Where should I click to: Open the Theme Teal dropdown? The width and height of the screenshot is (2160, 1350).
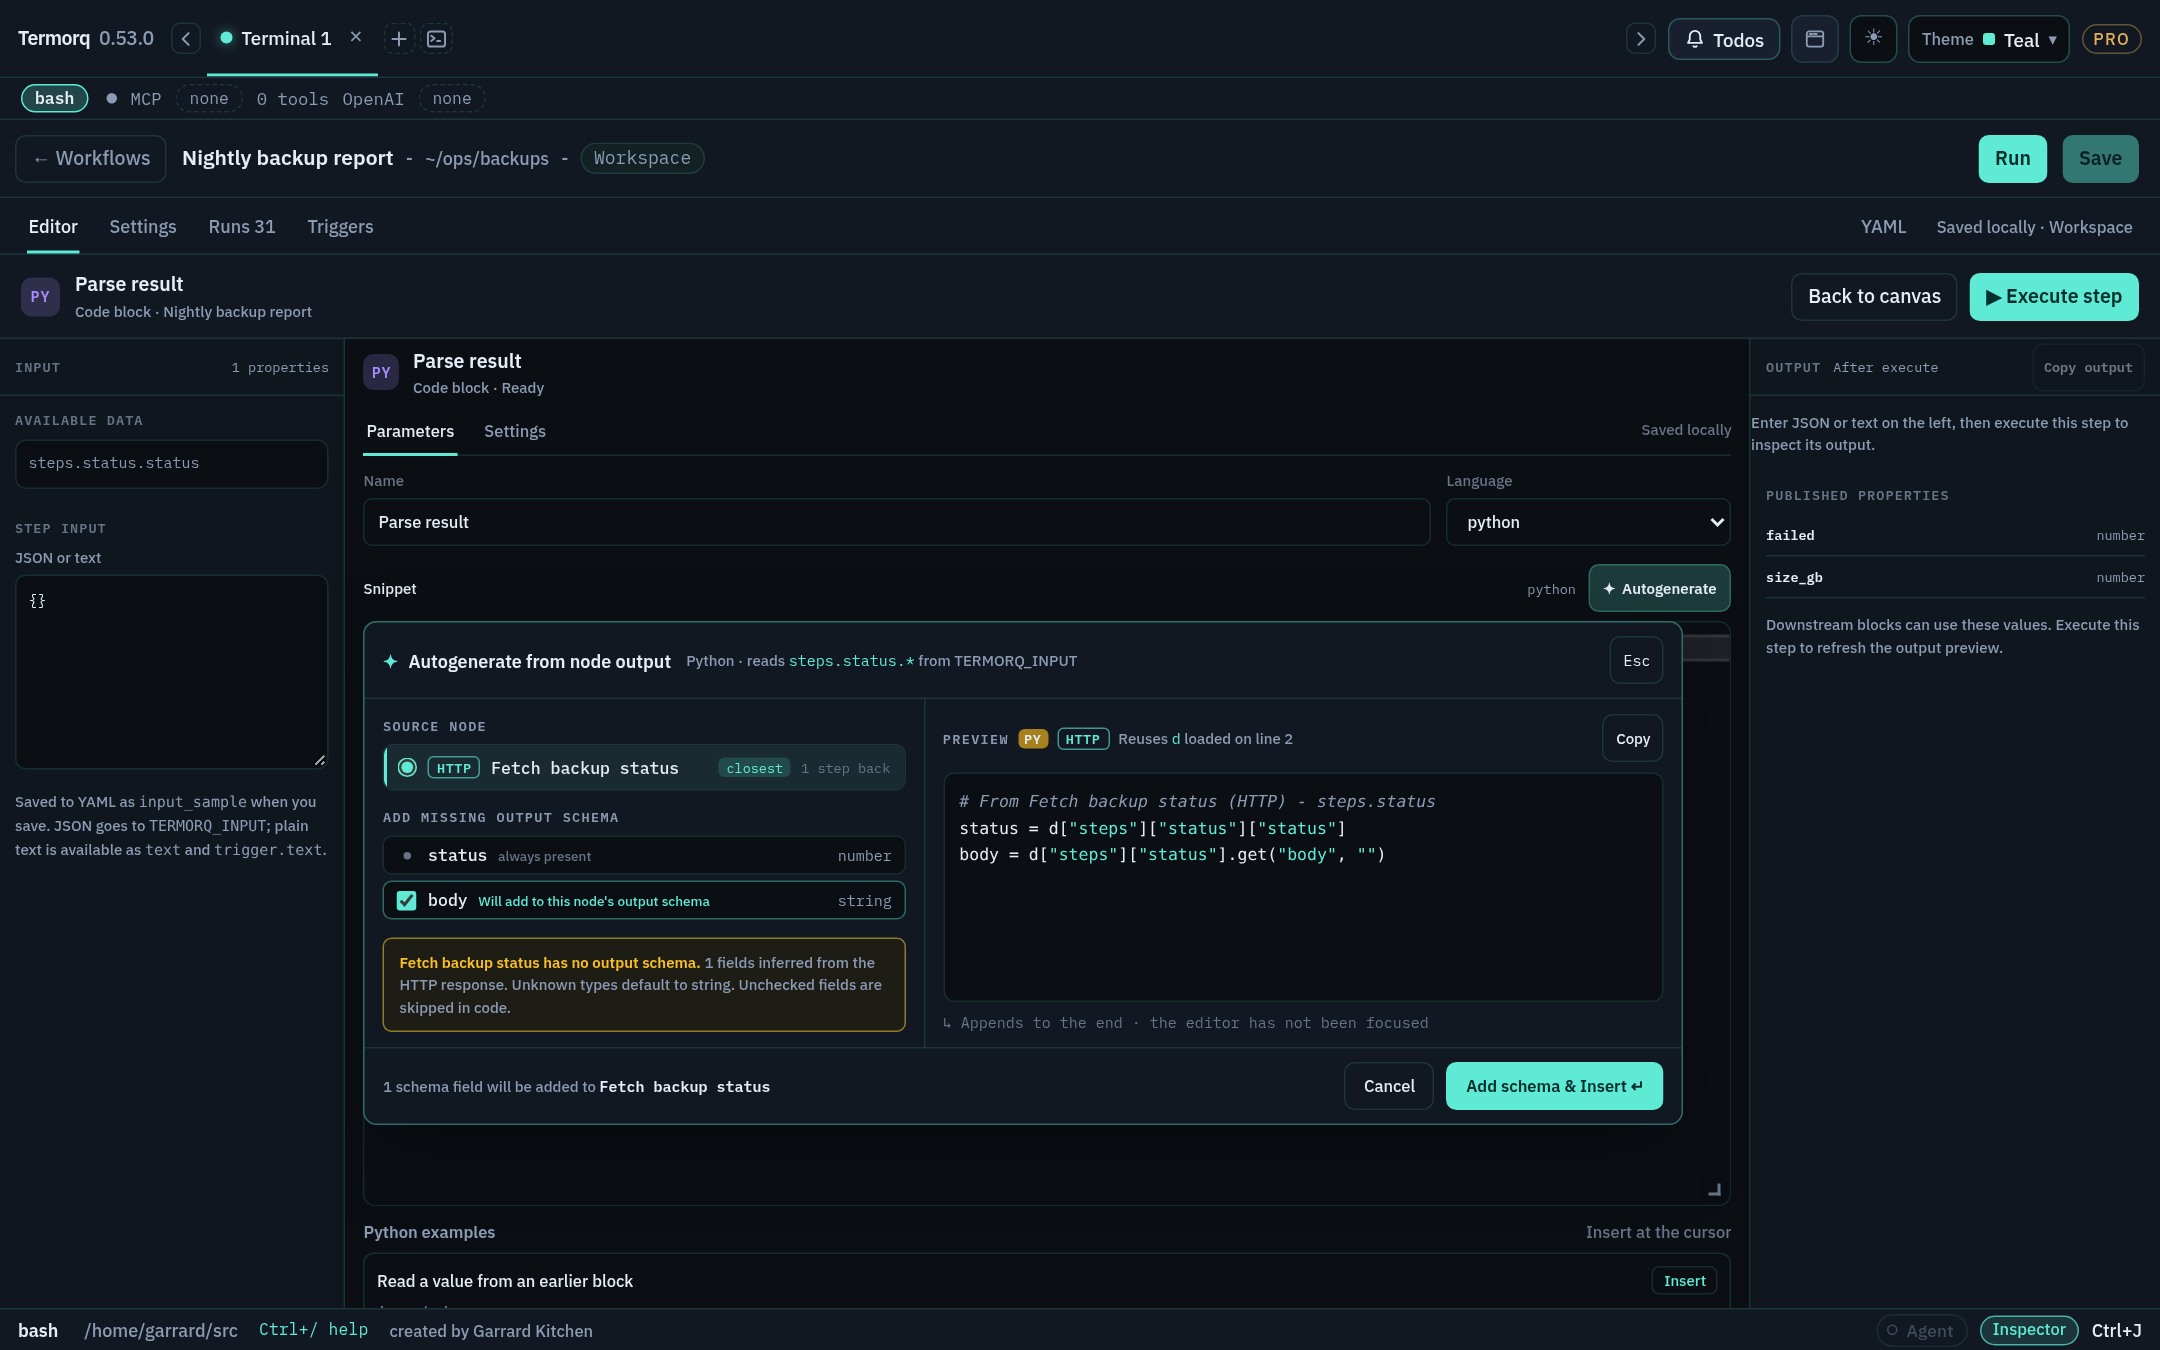click(x=1988, y=40)
